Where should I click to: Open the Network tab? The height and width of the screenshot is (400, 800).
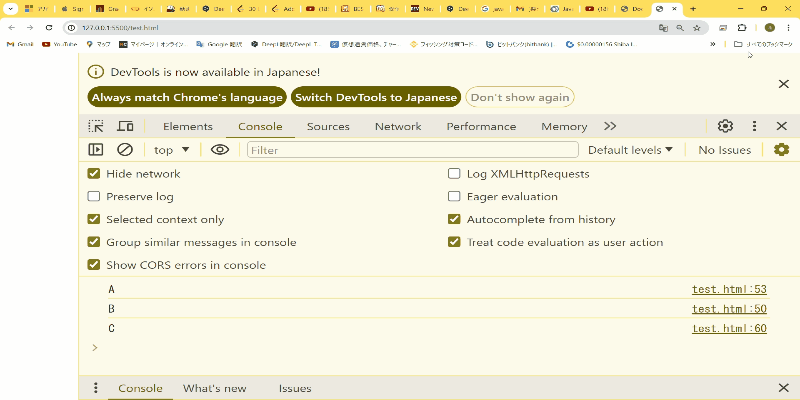click(x=398, y=126)
